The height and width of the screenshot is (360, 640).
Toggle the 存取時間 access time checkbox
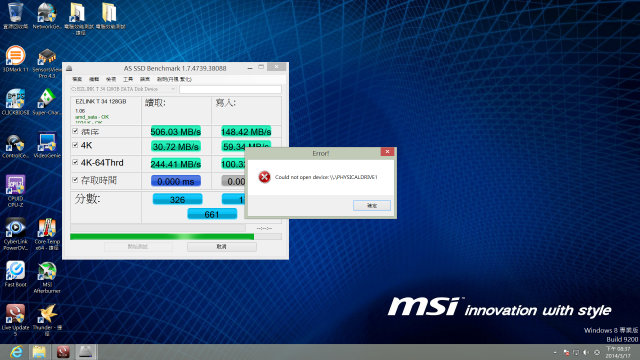(x=75, y=179)
